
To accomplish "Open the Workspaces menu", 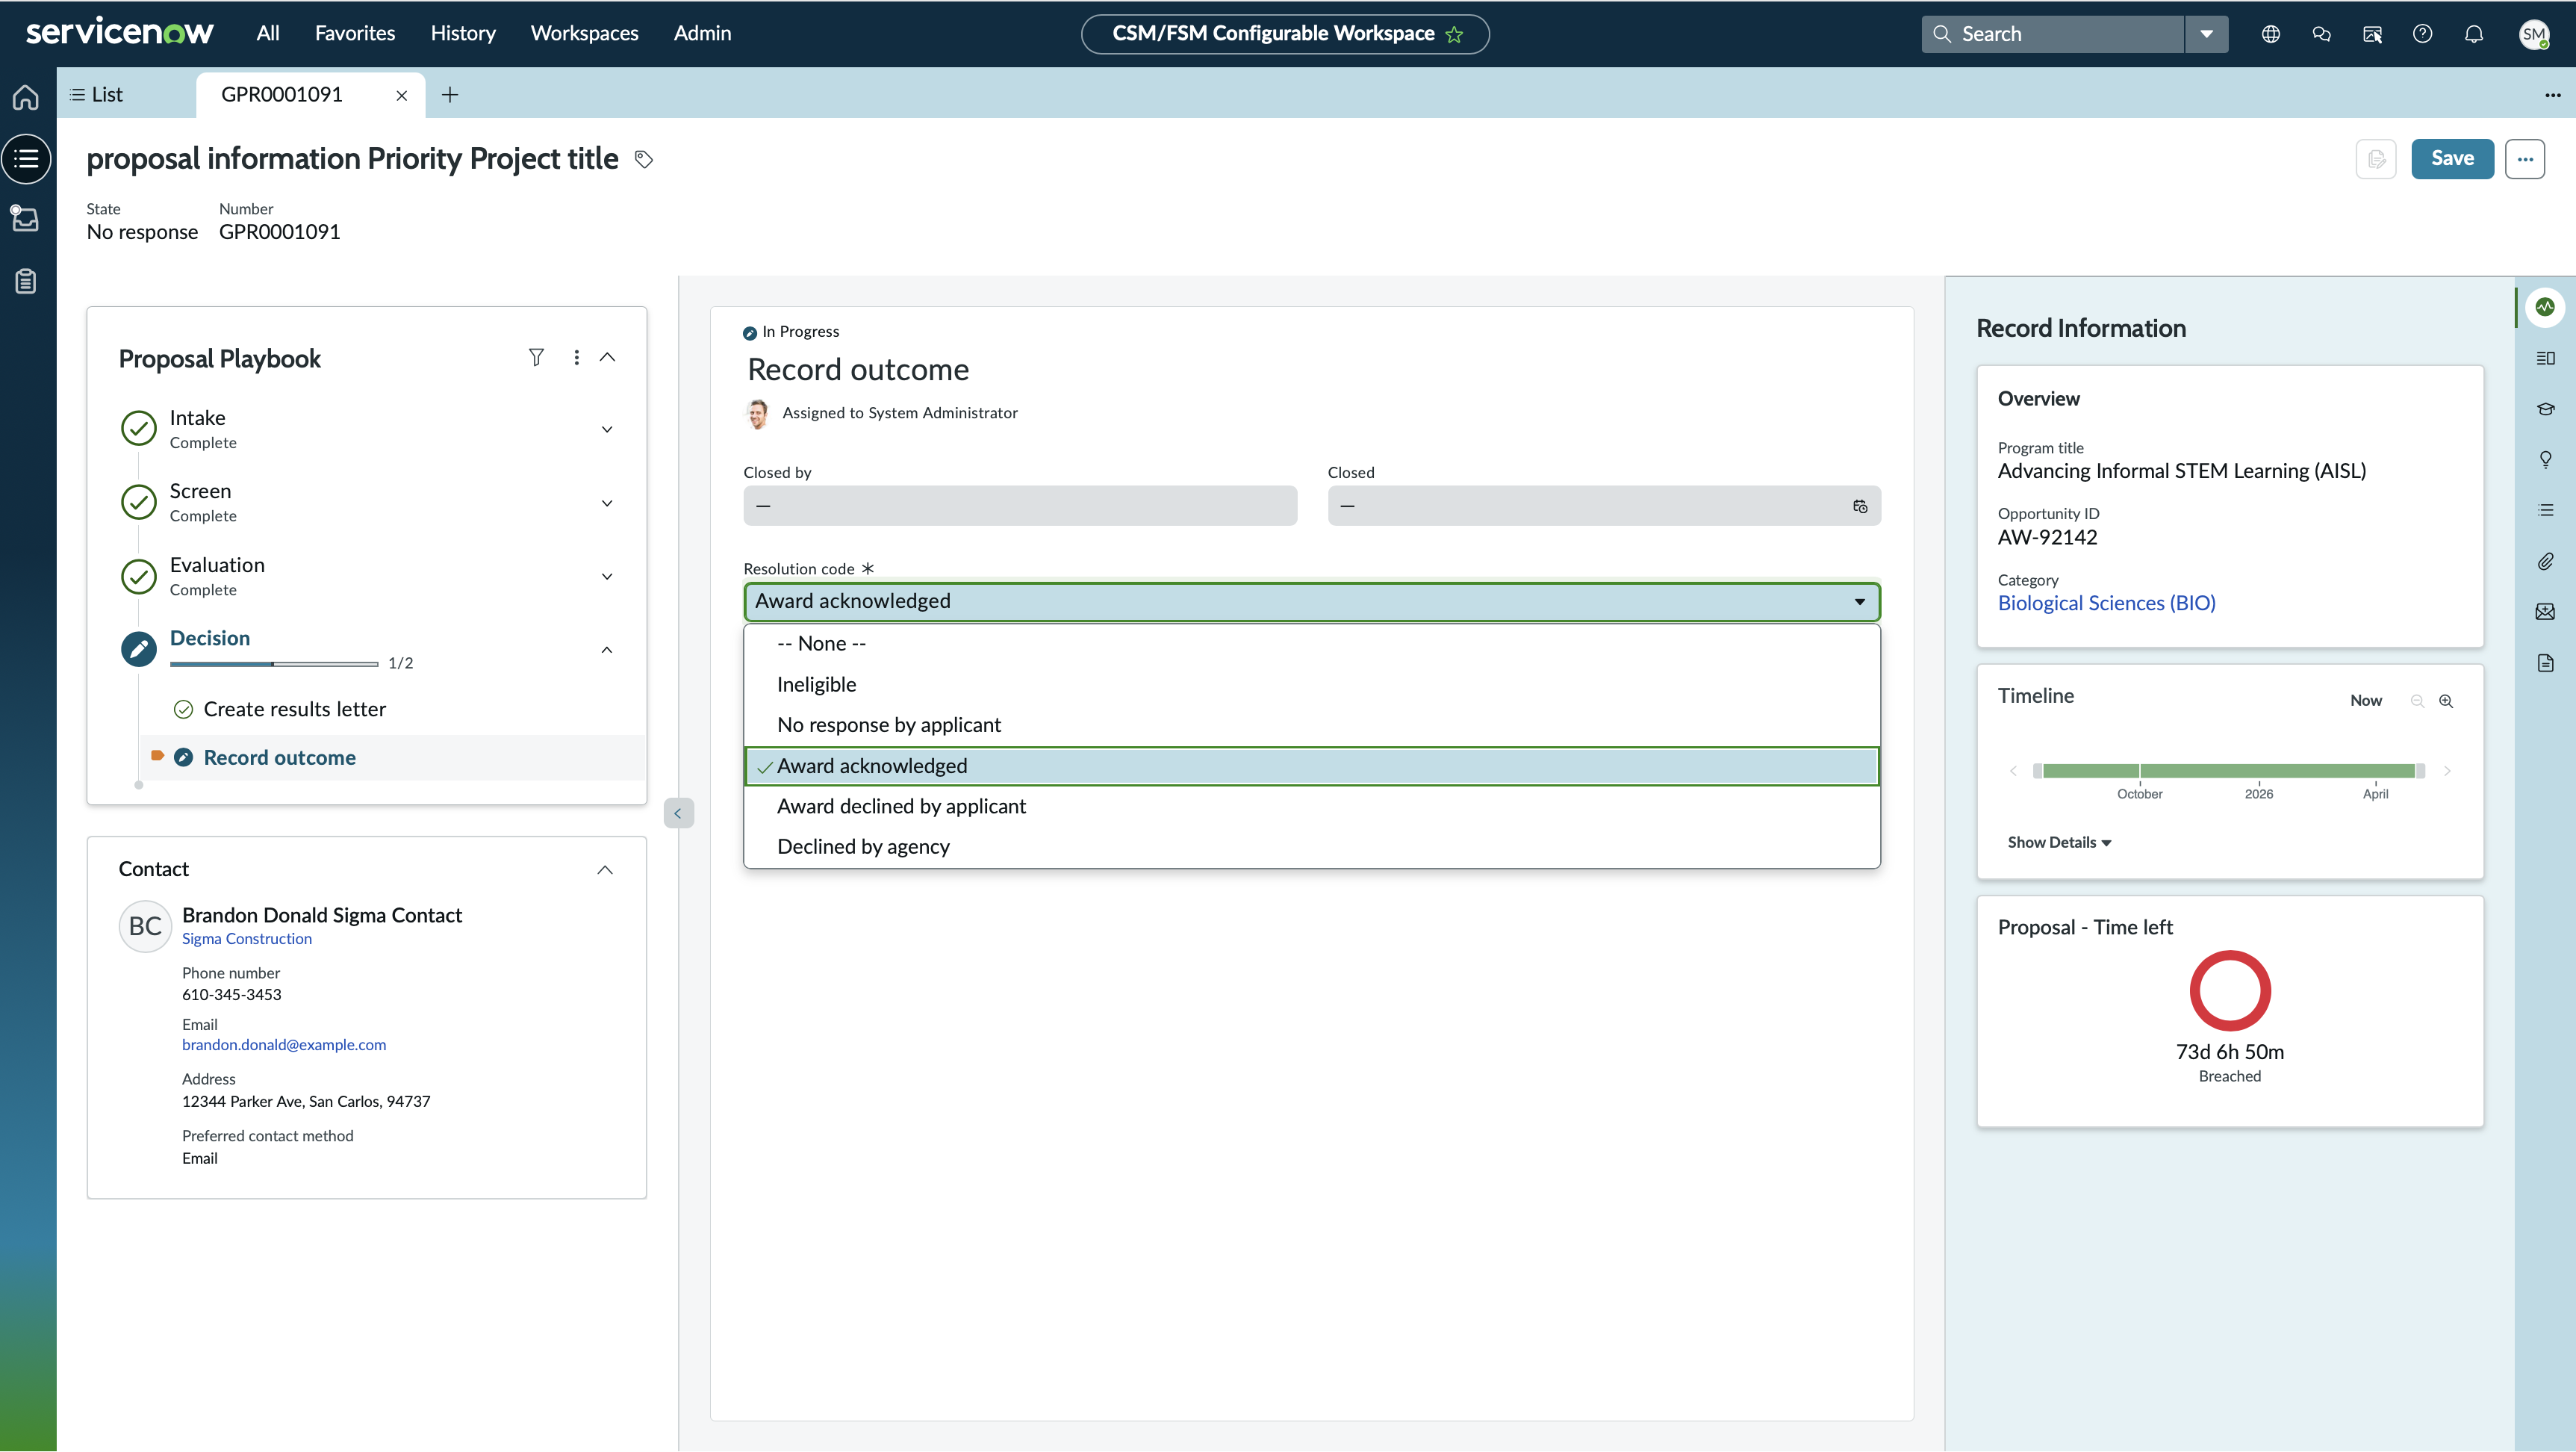I will [584, 33].
